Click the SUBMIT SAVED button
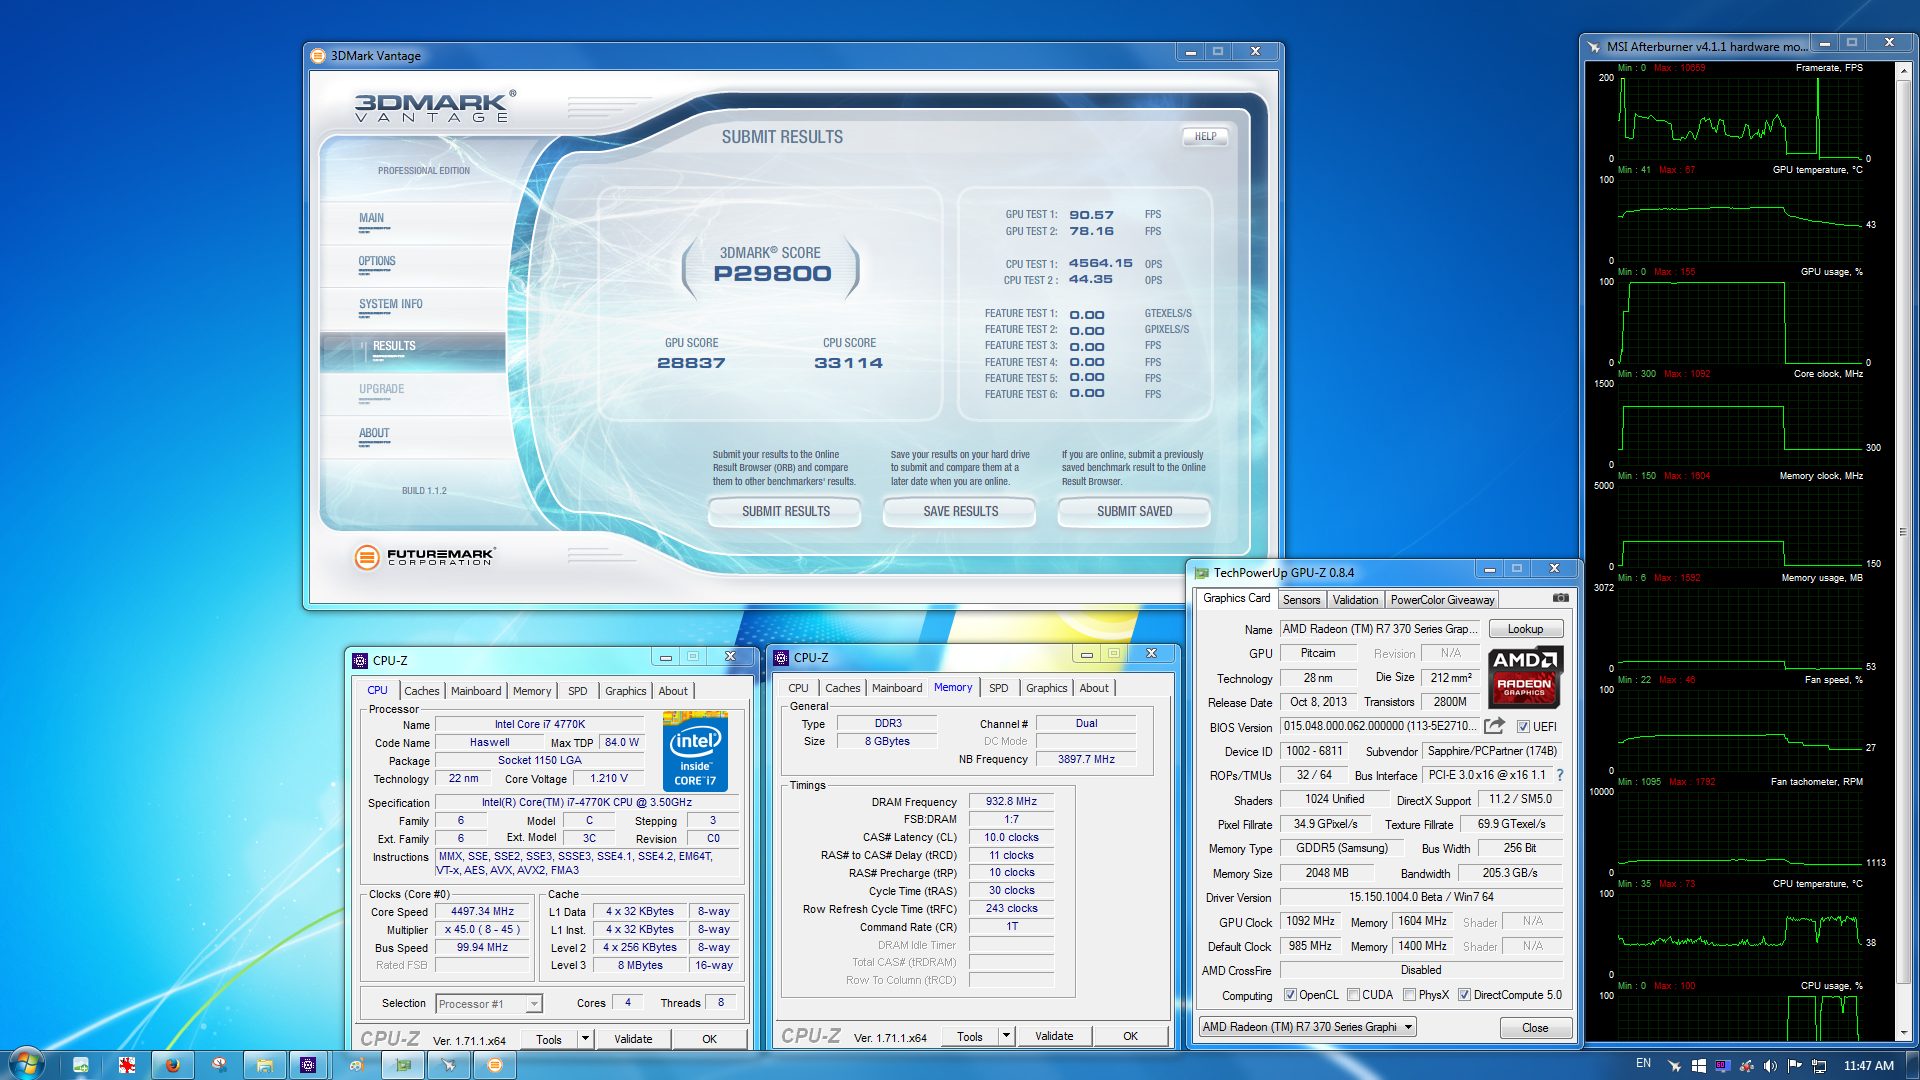The height and width of the screenshot is (1080, 1920). pyautogui.click(x=1134, y=511)
